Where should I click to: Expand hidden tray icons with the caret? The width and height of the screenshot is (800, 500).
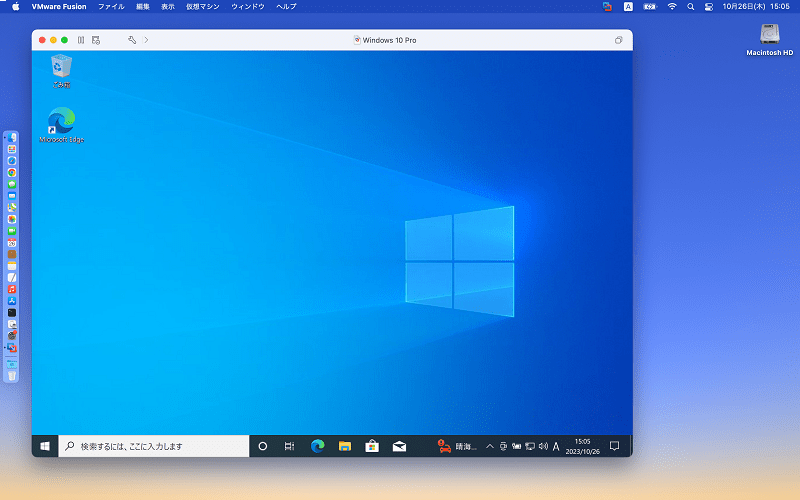490,446
